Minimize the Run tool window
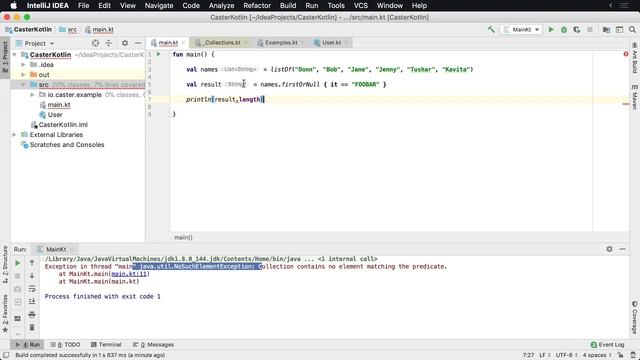This screenshot has width=640, height=360. [622, 249]
